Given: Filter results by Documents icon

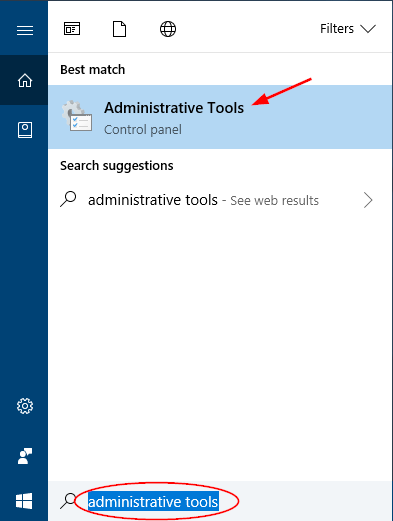Looking at the screenshot, I should point(119,29).
